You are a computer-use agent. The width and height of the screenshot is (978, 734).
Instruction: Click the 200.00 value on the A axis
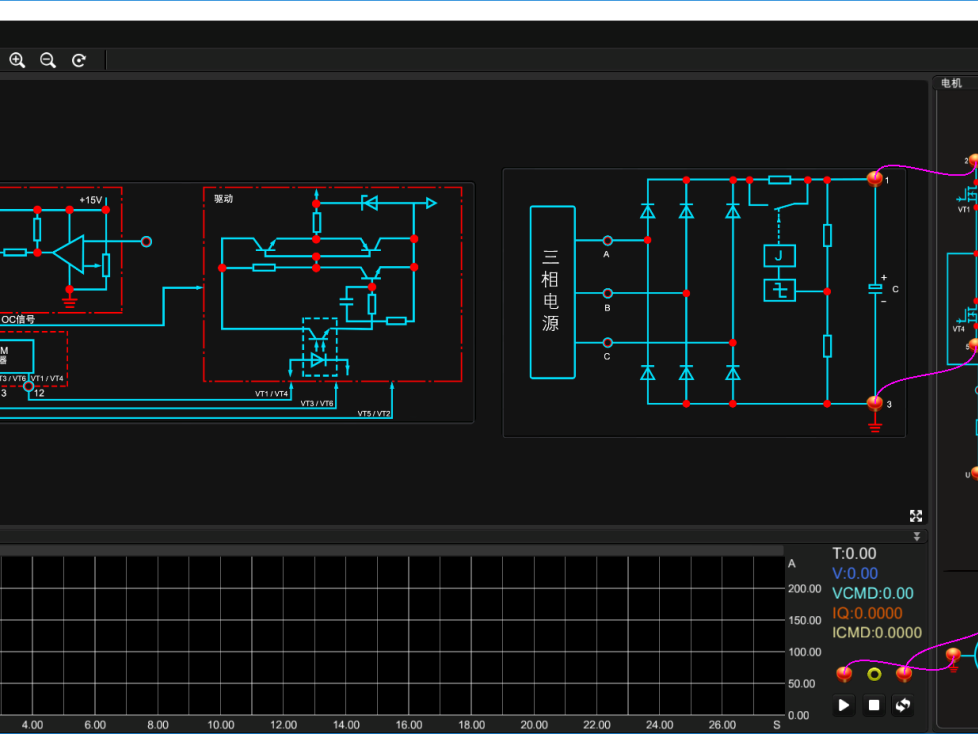(x=805, y=589)
